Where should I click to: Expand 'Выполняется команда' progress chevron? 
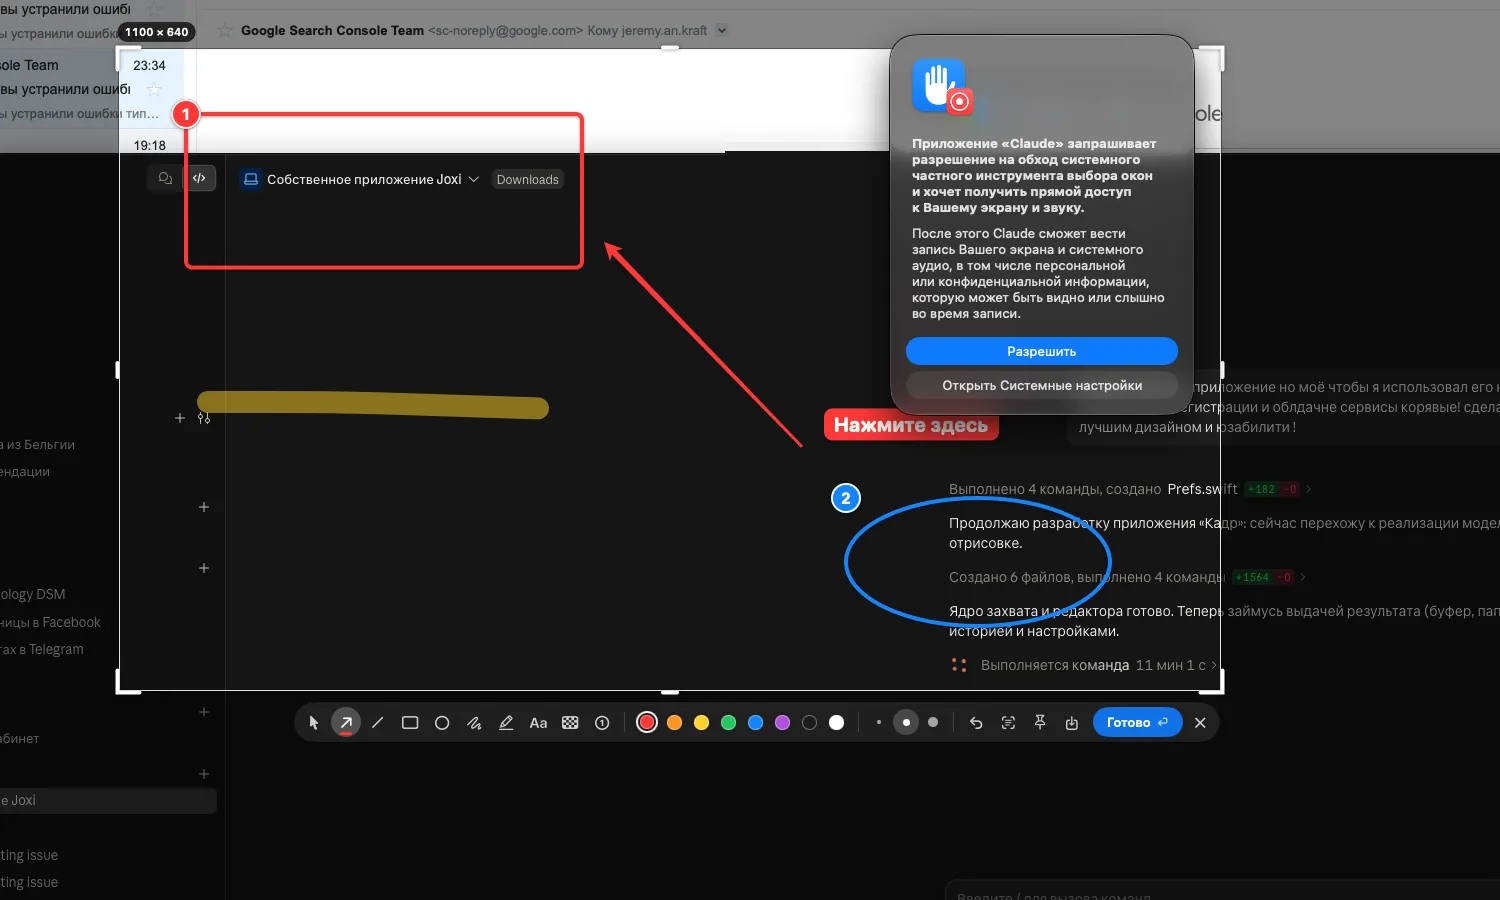click(1214, 665)
